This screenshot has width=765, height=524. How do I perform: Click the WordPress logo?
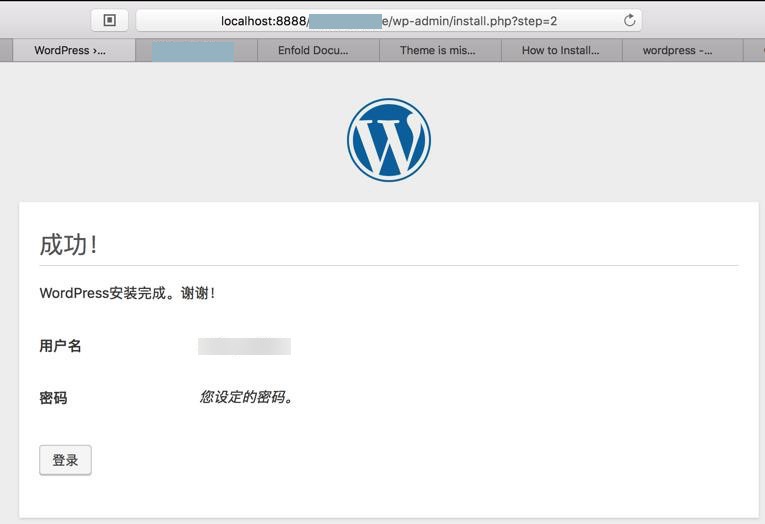[389, 140]
